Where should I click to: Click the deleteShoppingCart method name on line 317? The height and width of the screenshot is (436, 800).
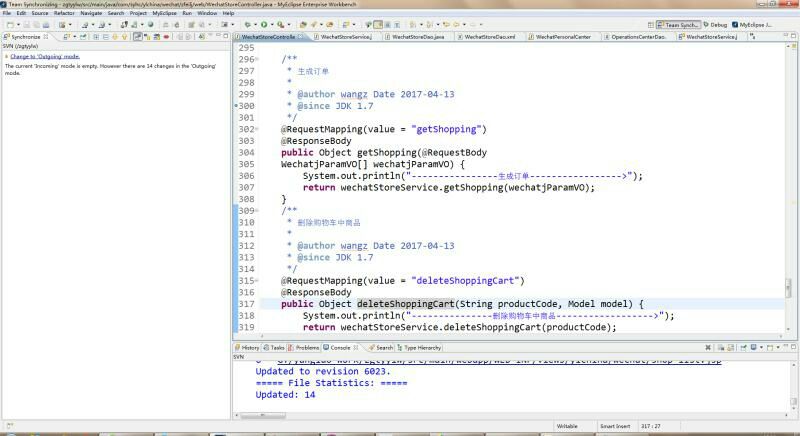(406, 303)
